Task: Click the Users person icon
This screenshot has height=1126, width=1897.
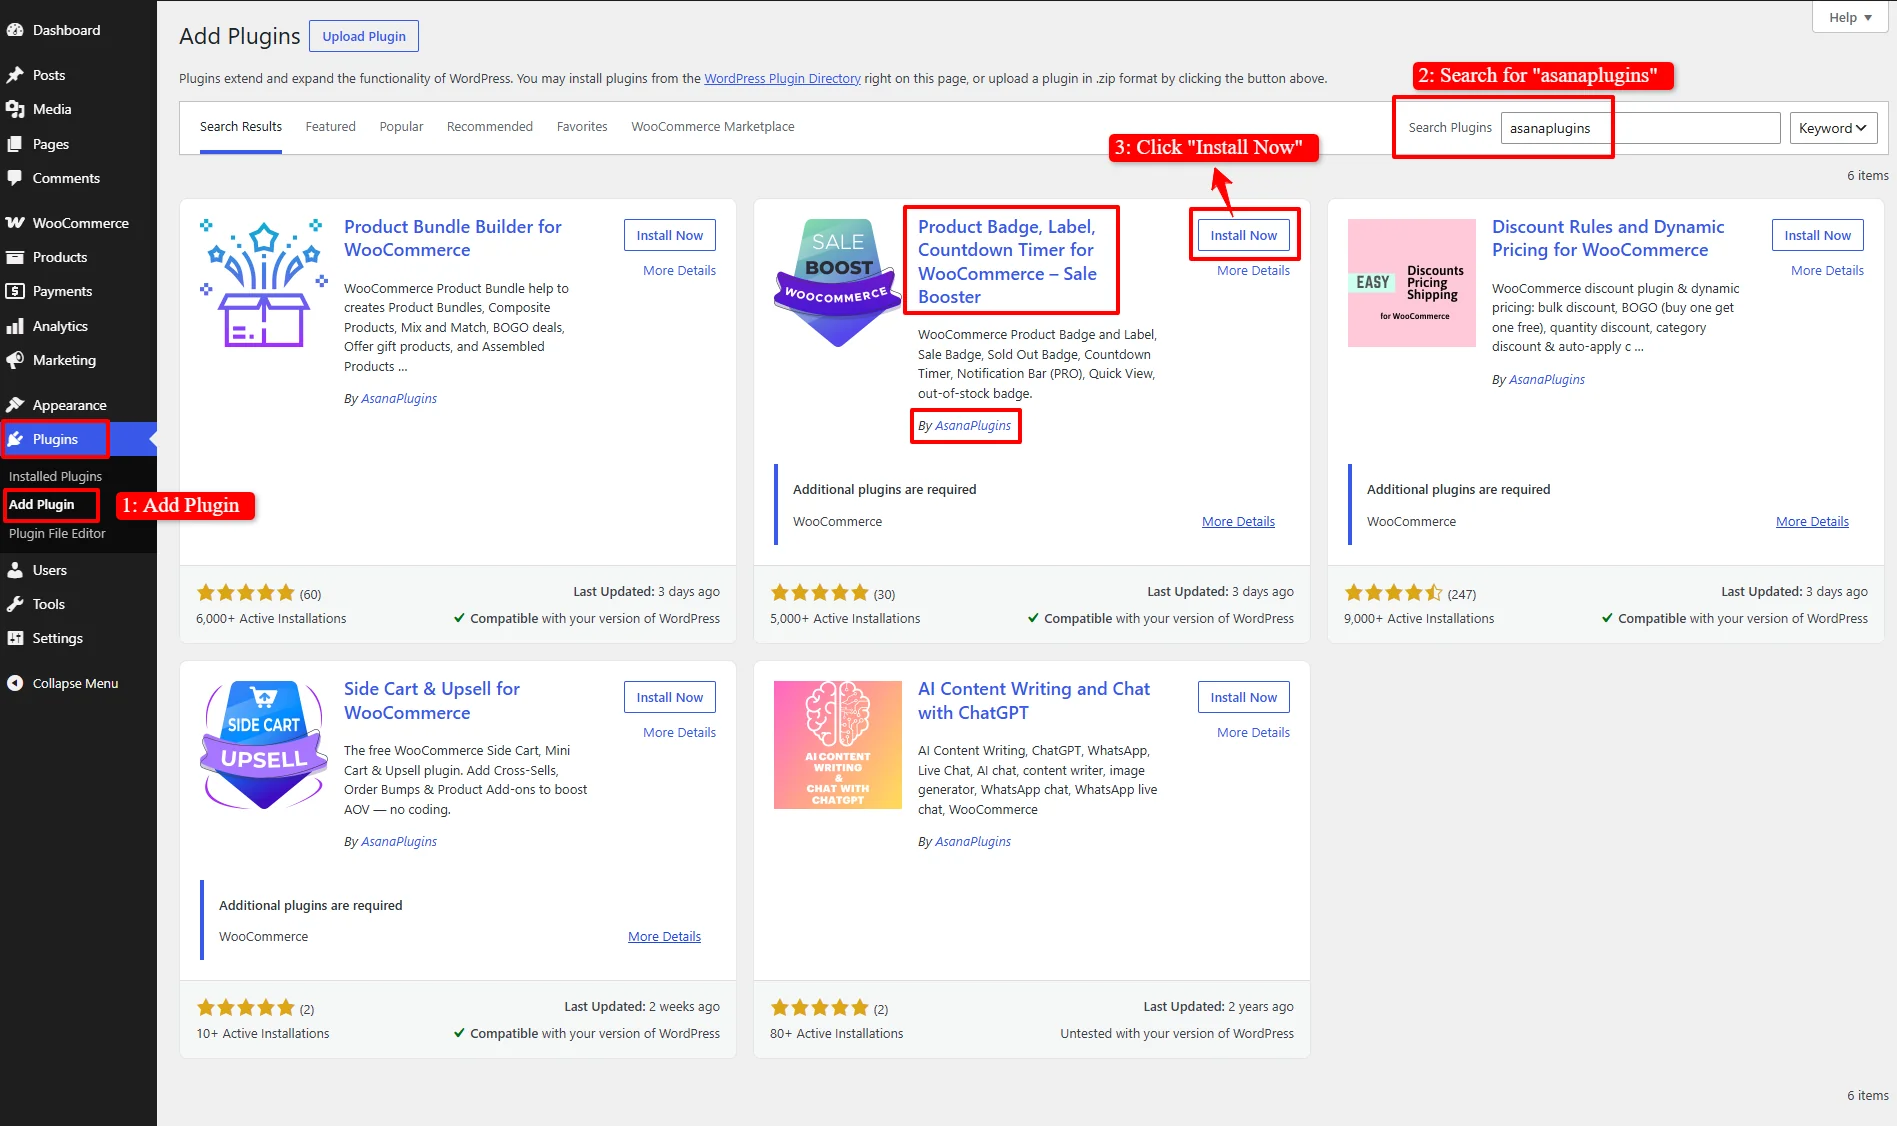Action: (15, 570)
